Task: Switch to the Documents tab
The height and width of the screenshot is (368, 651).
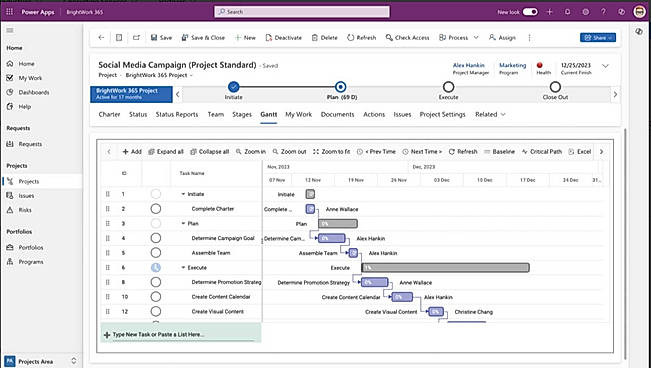Action: click(338, 114)
